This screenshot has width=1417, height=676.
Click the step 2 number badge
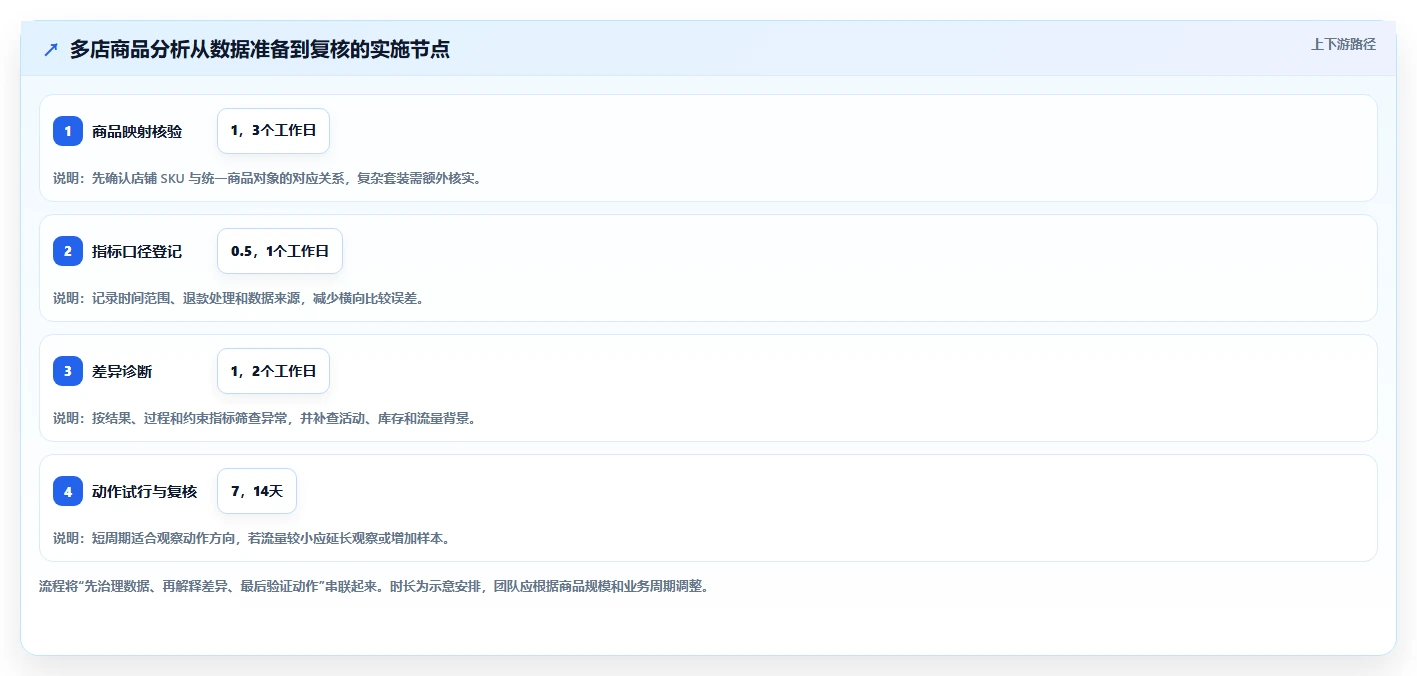pos(68,251)
